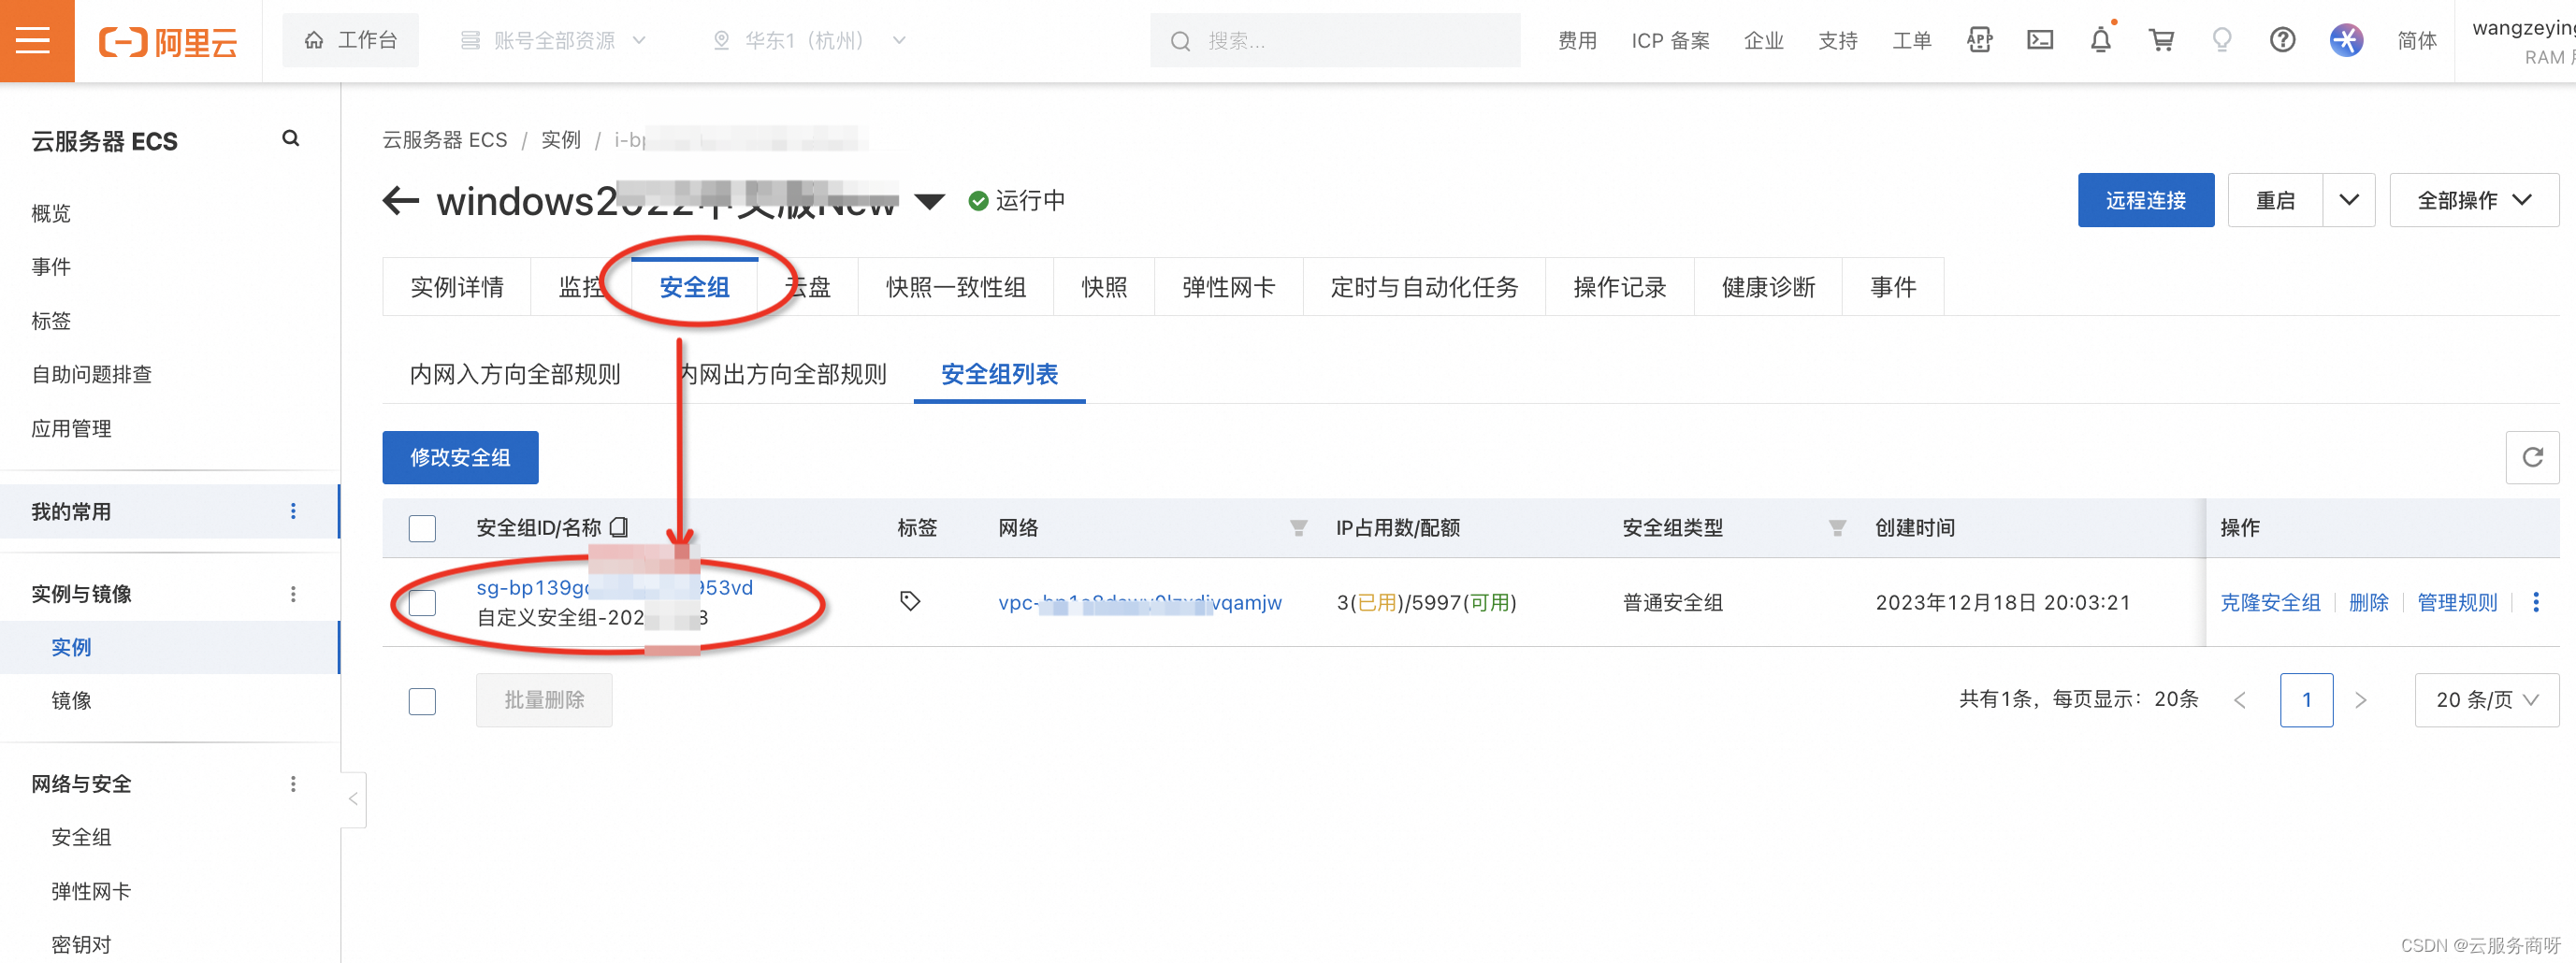
Task: Open the help question-mark icon
Action: tap(2283, 39)
